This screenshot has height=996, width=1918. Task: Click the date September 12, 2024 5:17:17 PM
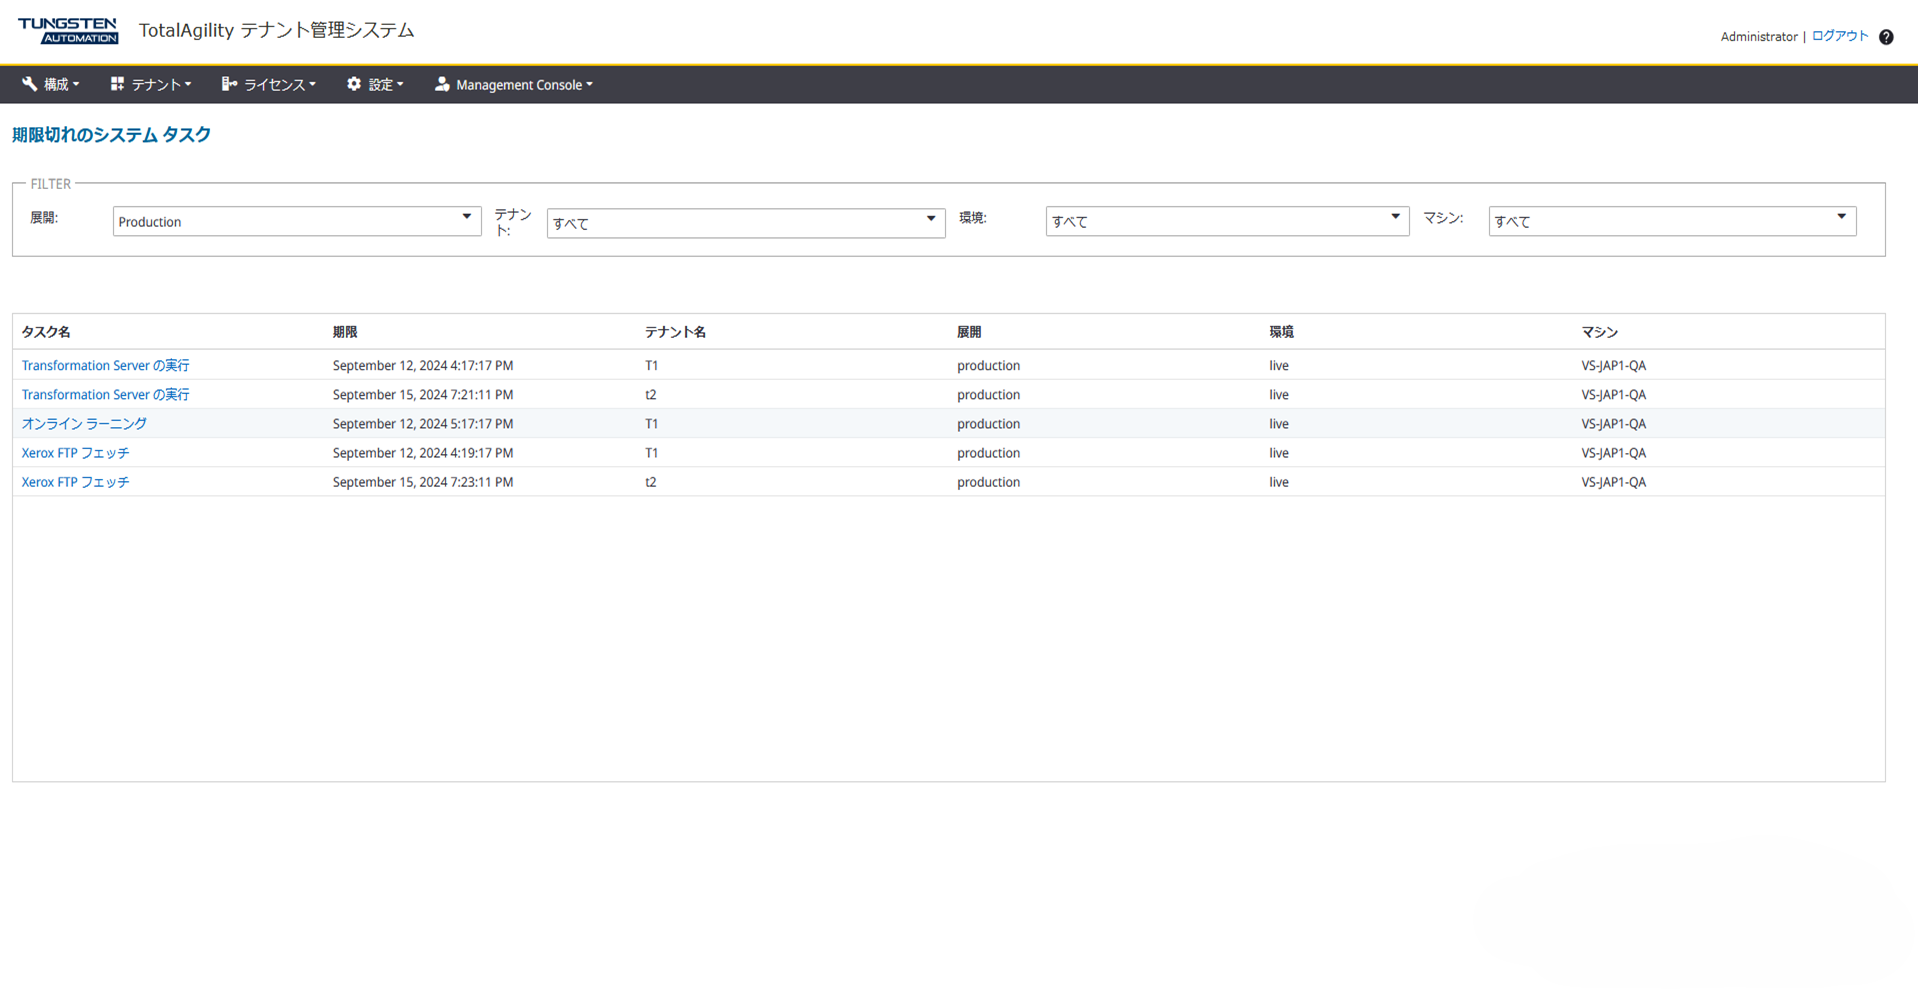[x=423, y=423]
